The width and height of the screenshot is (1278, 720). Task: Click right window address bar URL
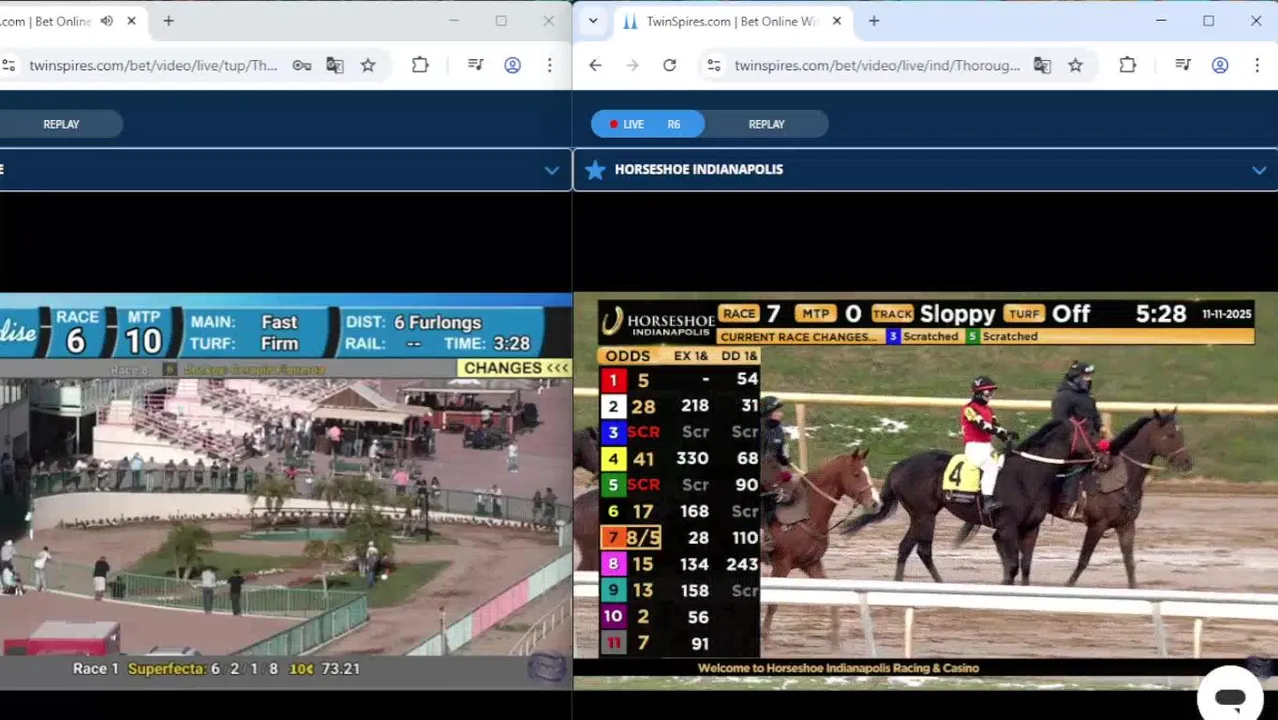point(877,65)
